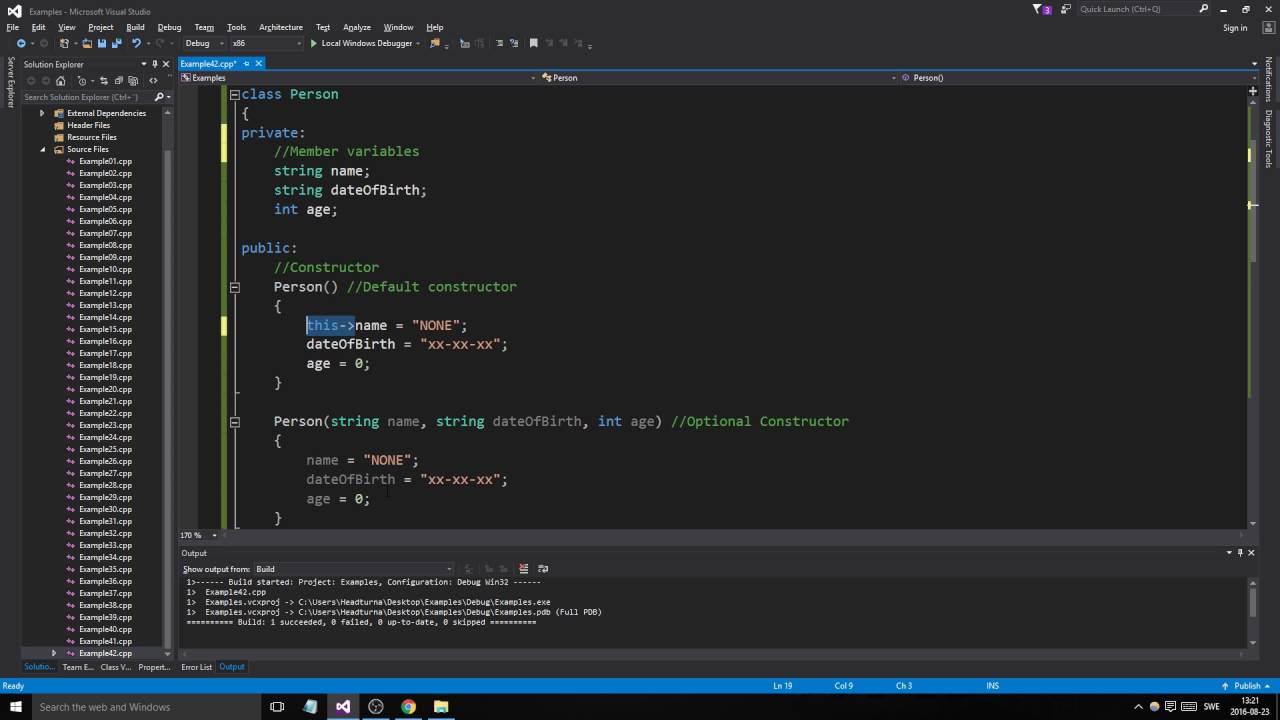The height and width of the screenshot is (720, 1280).
Task: Close the Example42.cpp tab
Action: click(x=258, y=64)
